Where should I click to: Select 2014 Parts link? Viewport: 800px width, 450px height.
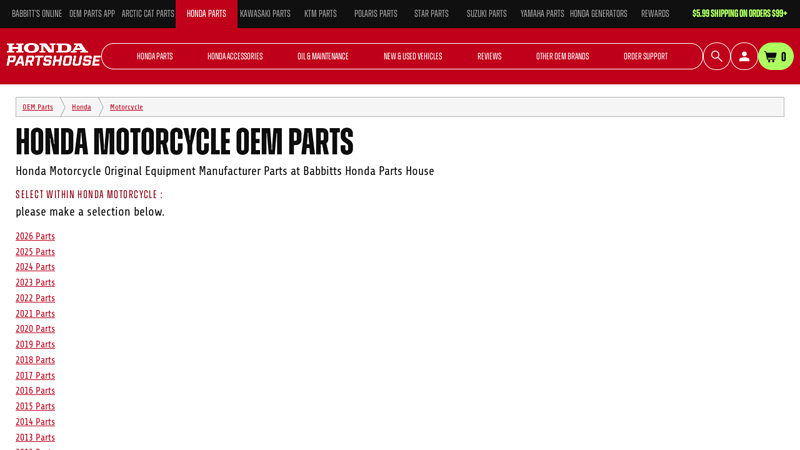[x=35, y=421]
